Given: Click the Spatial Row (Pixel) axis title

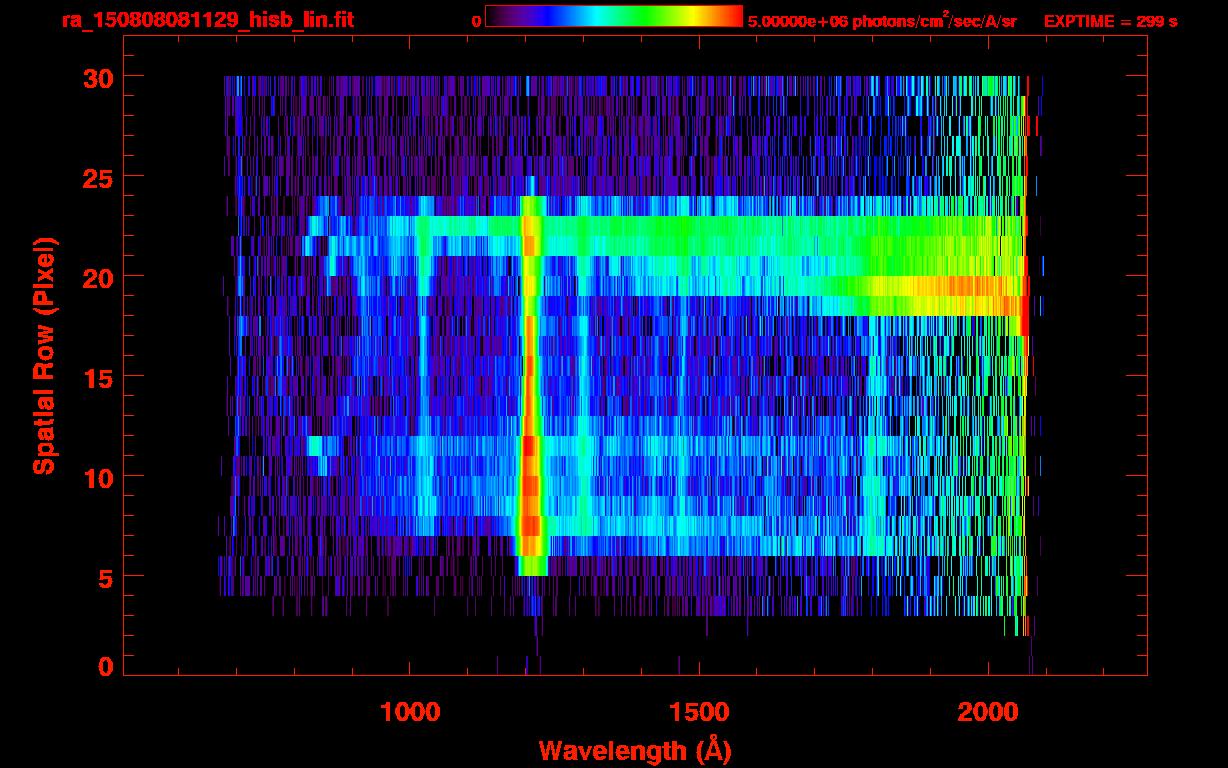Looking at the screenshot, I should click(x=44, y=356).
